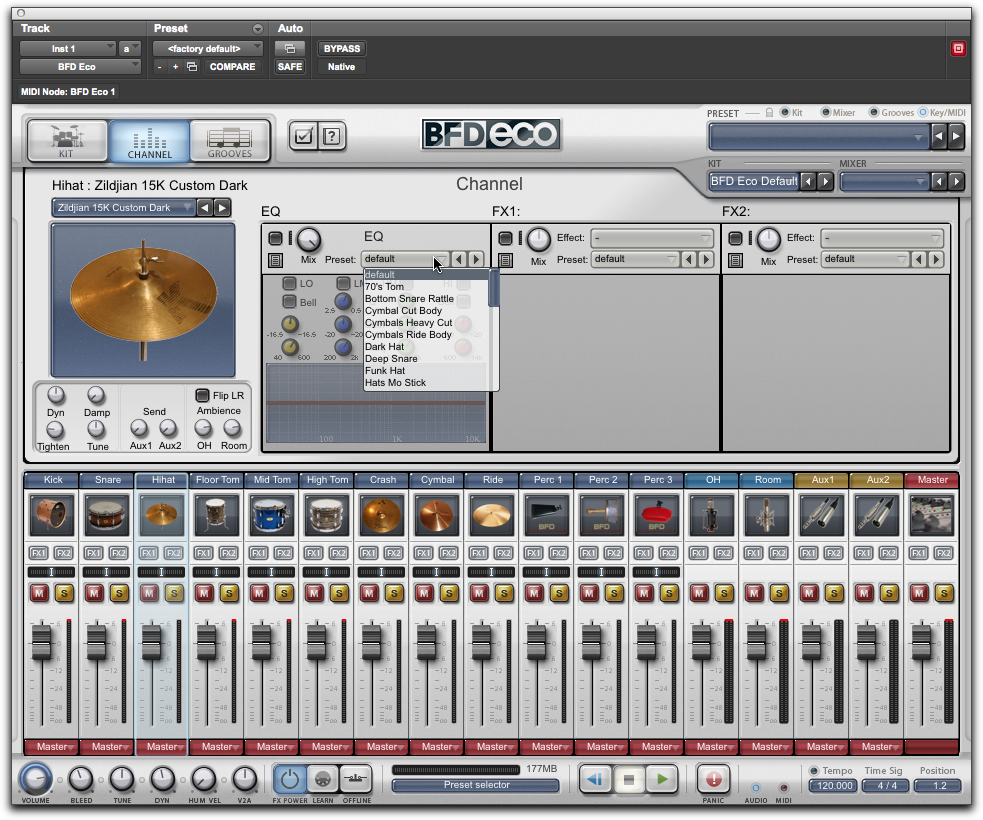Toggle the EQ power button

click(x=275, y=238)
